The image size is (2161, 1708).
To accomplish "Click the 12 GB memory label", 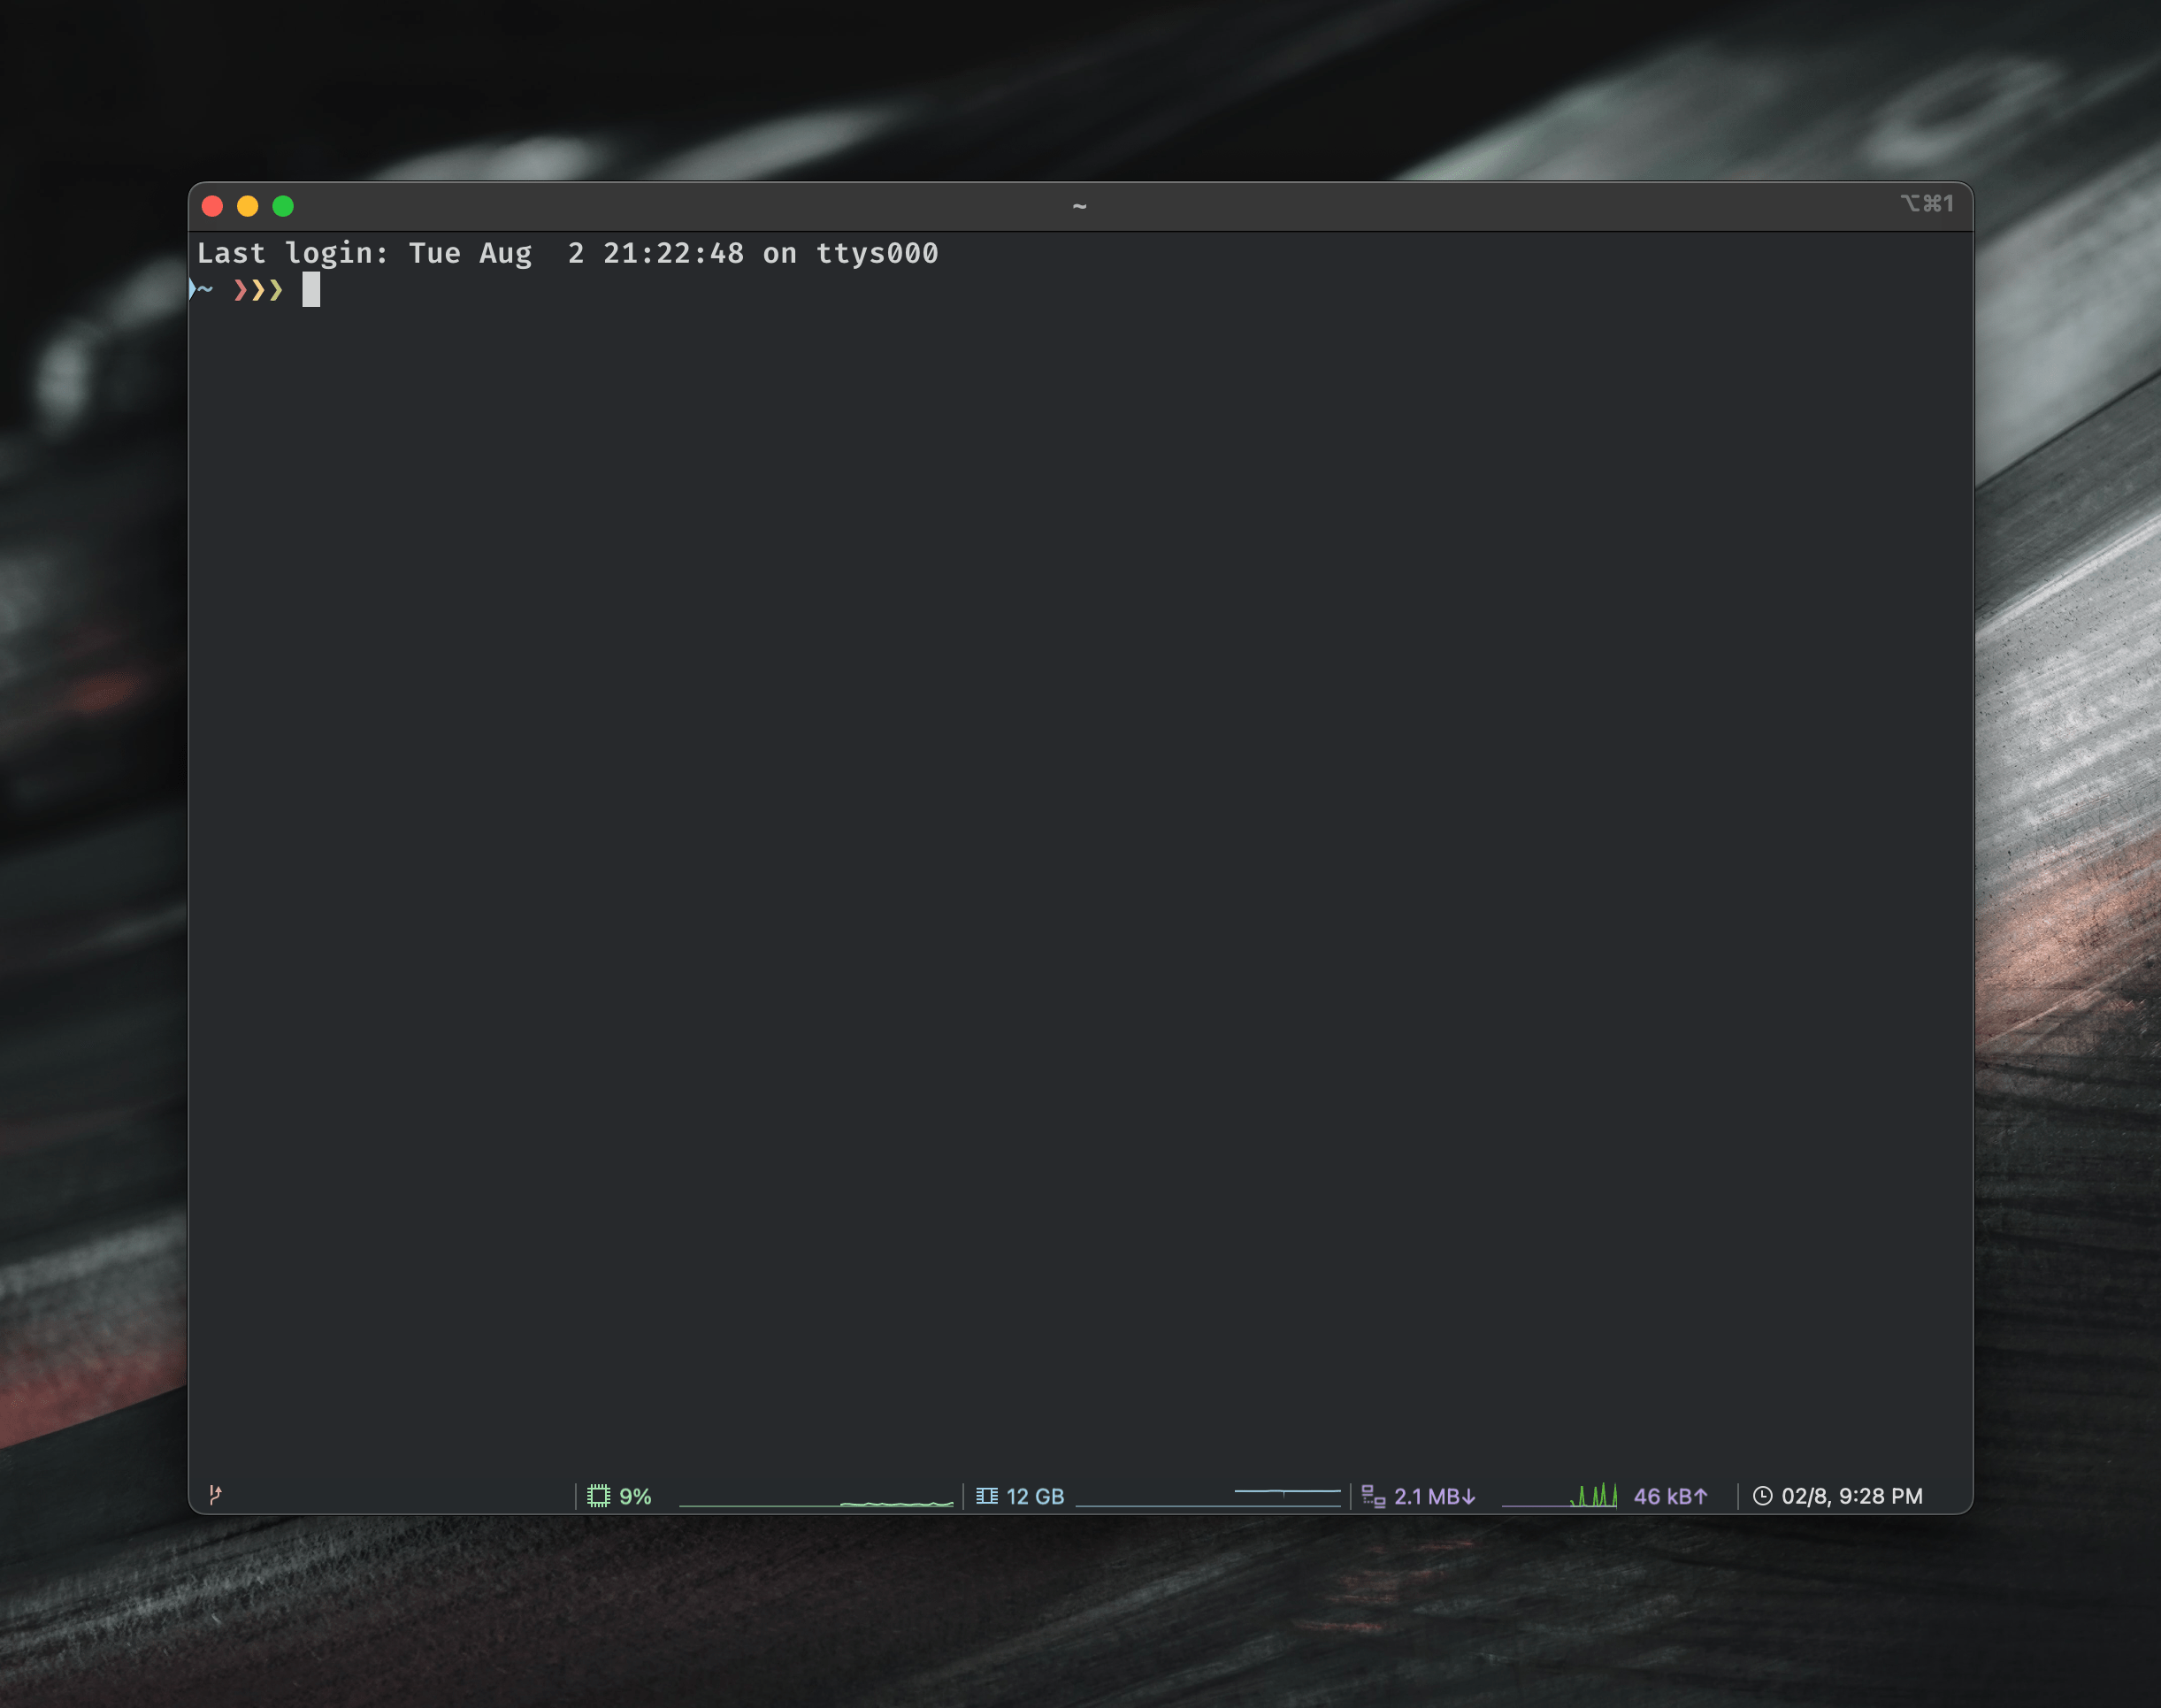I will click(x=1035, y=1497).
